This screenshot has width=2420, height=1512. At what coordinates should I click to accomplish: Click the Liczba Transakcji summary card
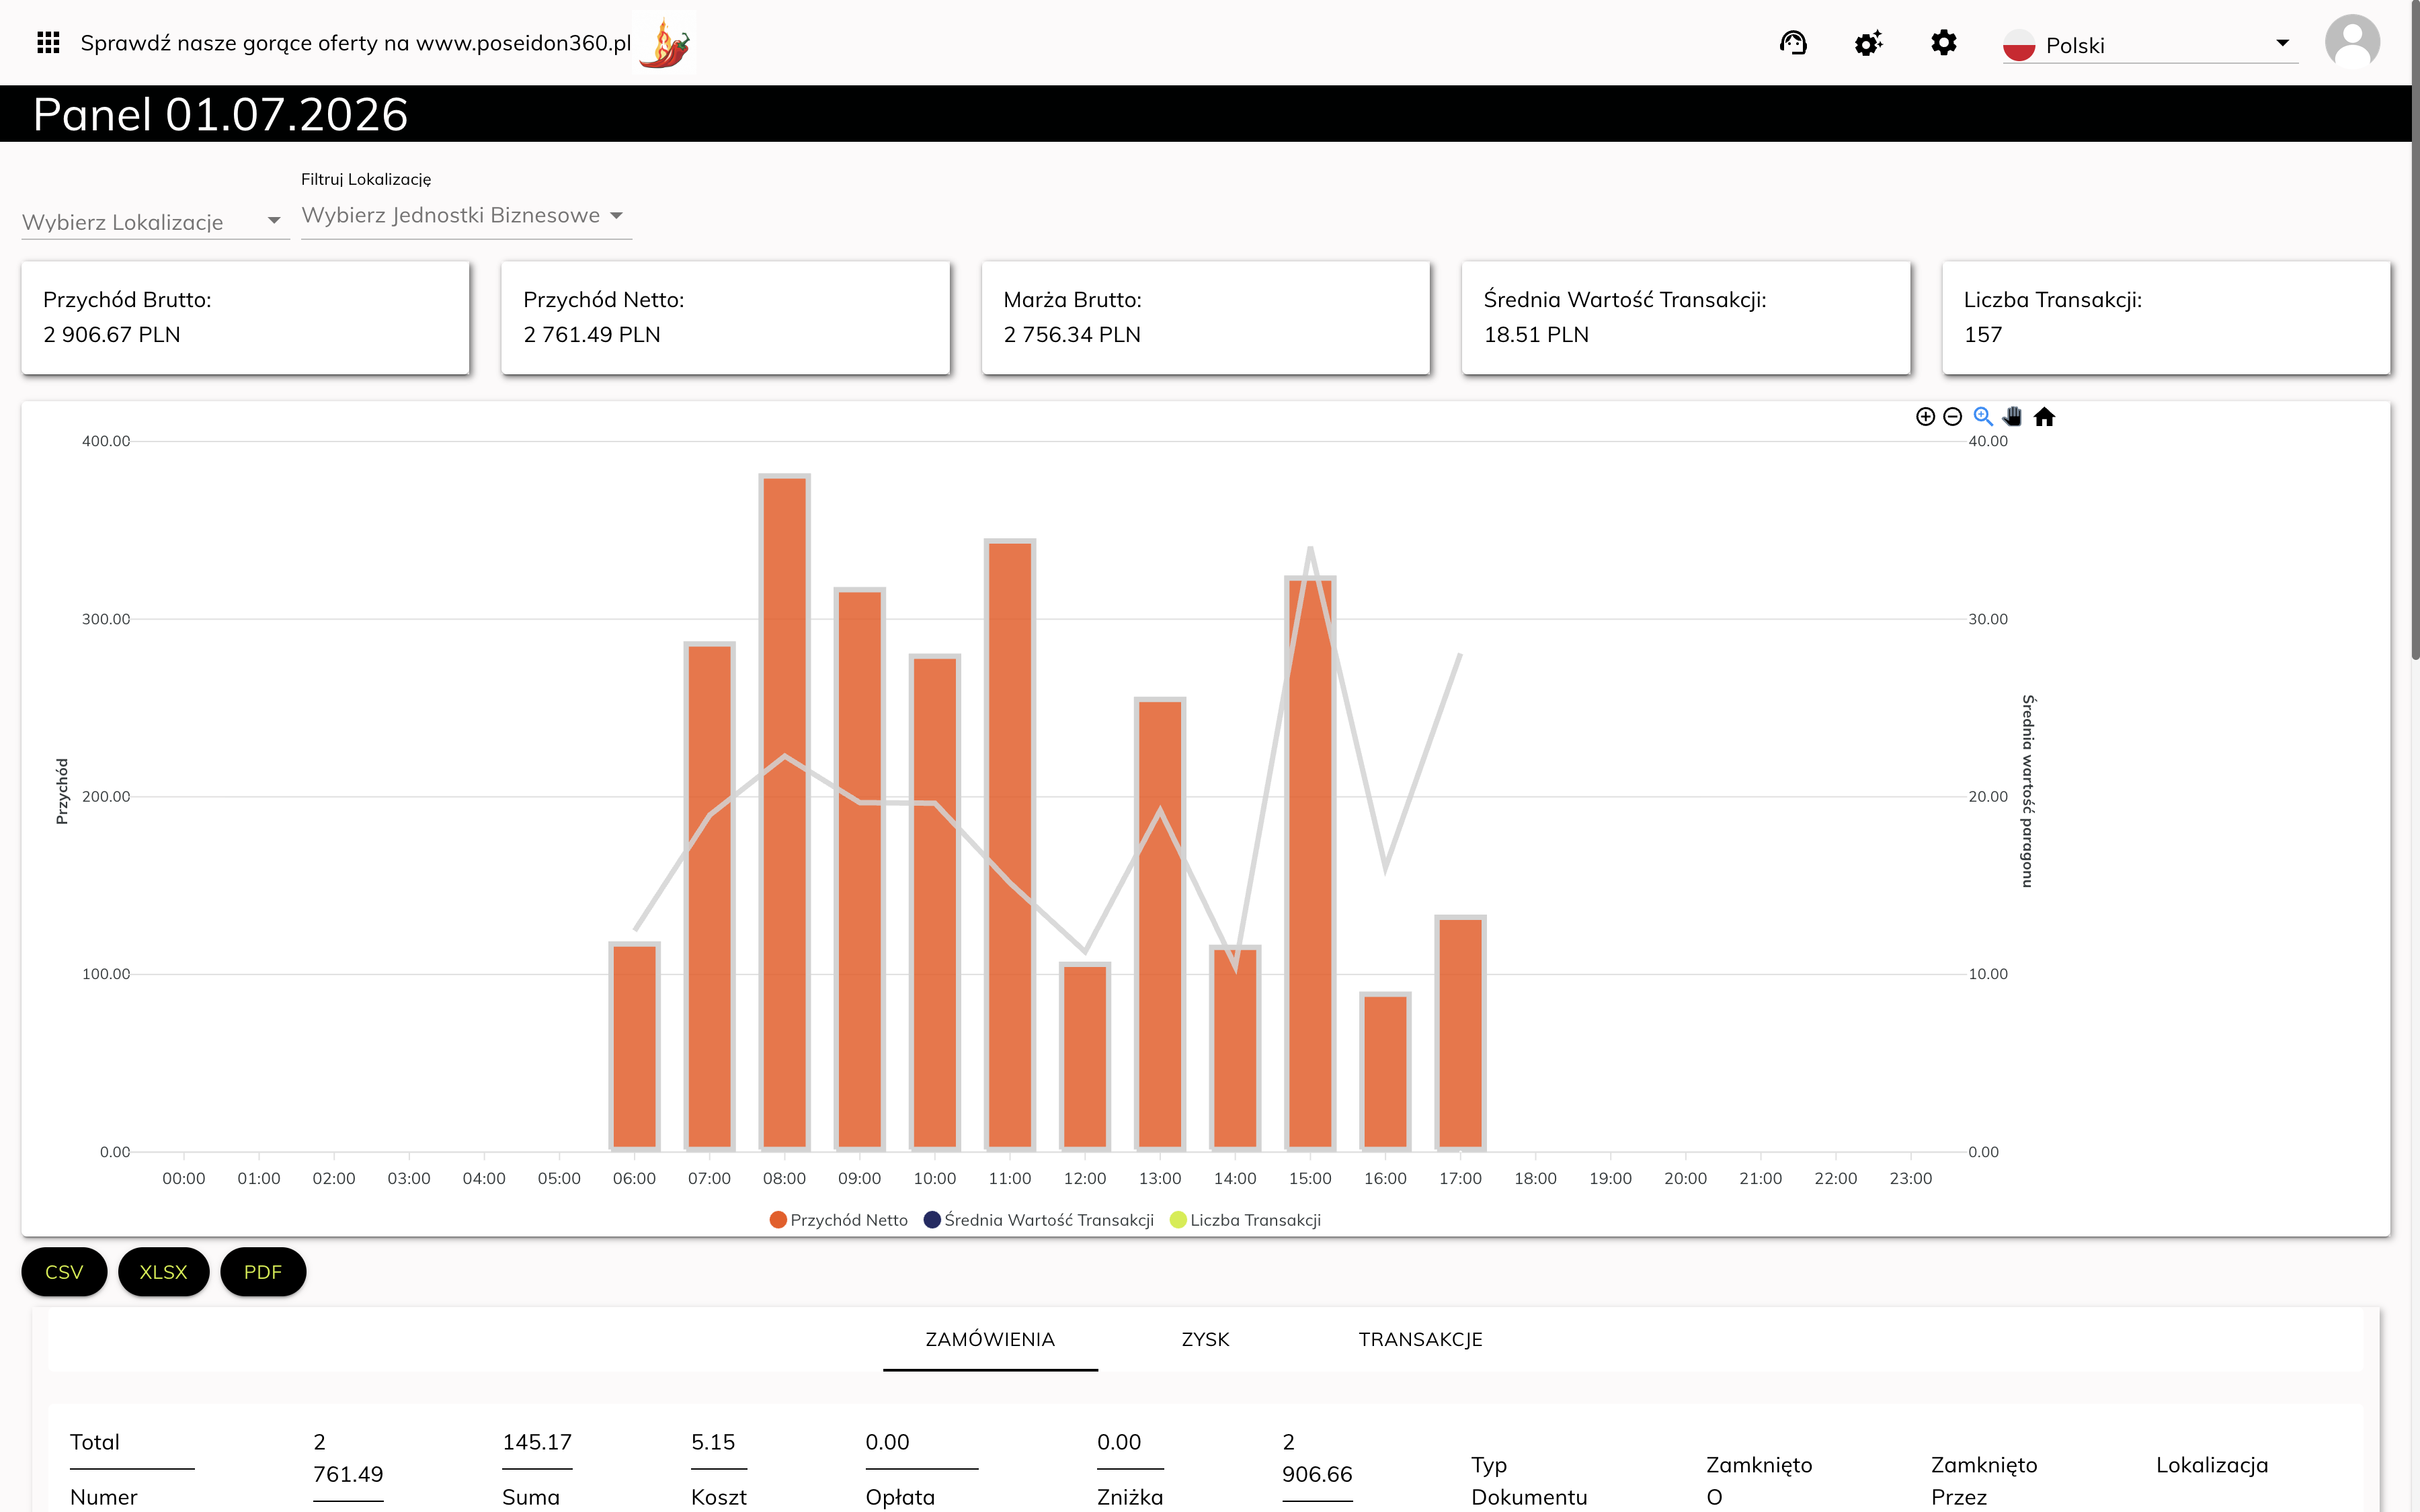pos(2166,318)
